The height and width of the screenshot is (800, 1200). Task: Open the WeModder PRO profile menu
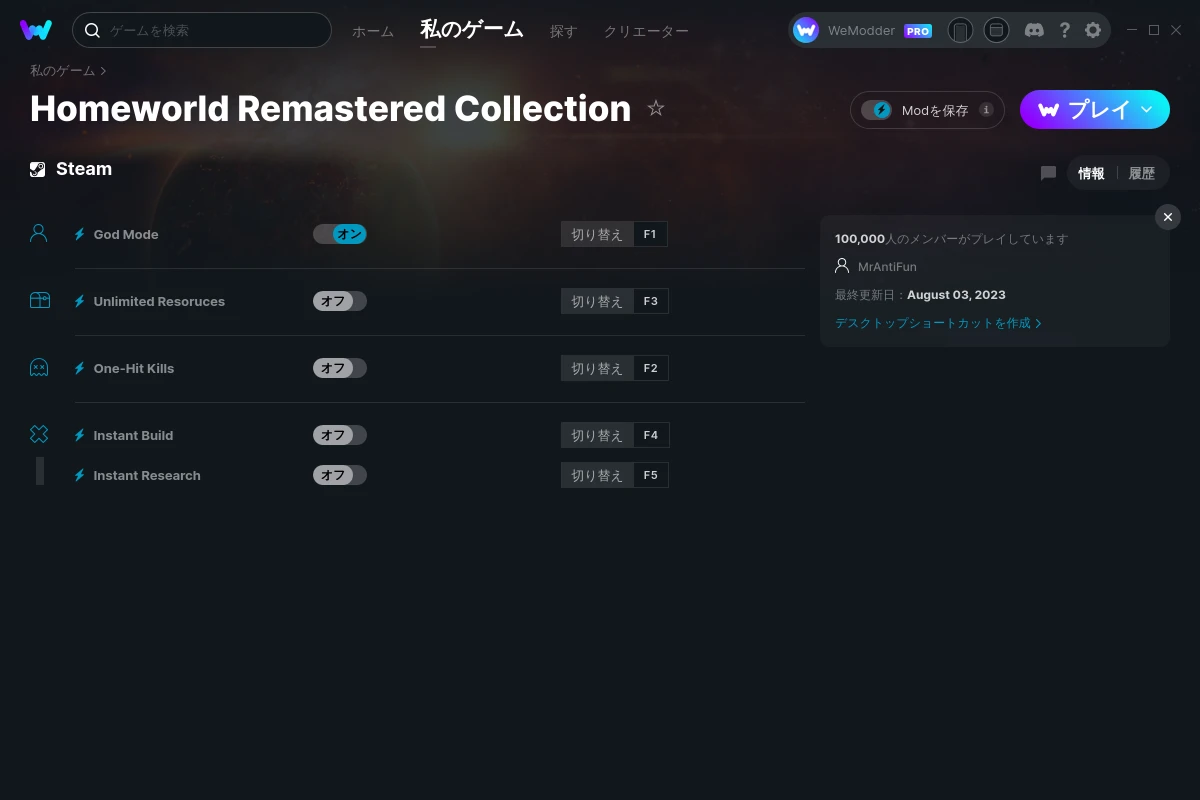(863, 30)
